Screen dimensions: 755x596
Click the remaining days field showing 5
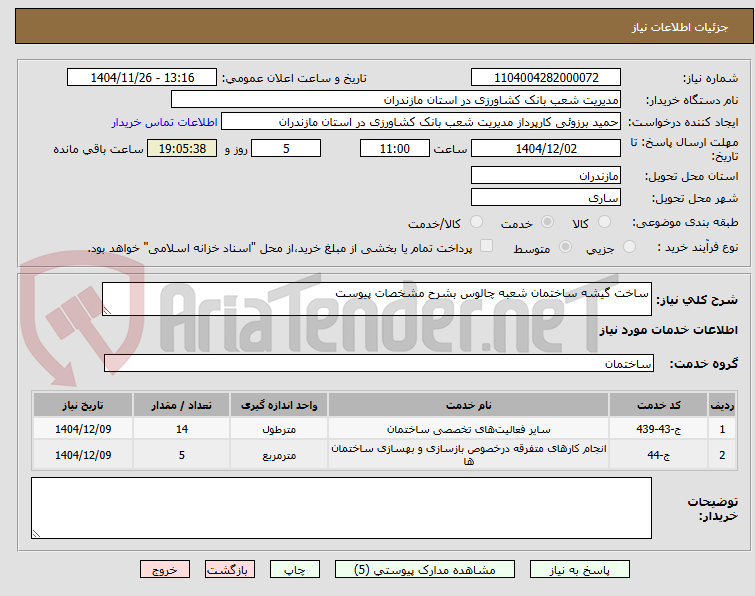286,148
